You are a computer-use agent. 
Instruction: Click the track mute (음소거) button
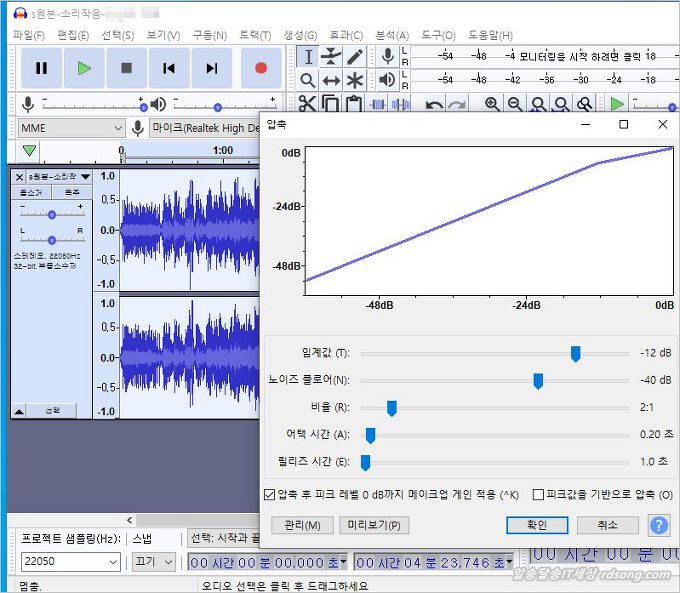tap(31, 193)
